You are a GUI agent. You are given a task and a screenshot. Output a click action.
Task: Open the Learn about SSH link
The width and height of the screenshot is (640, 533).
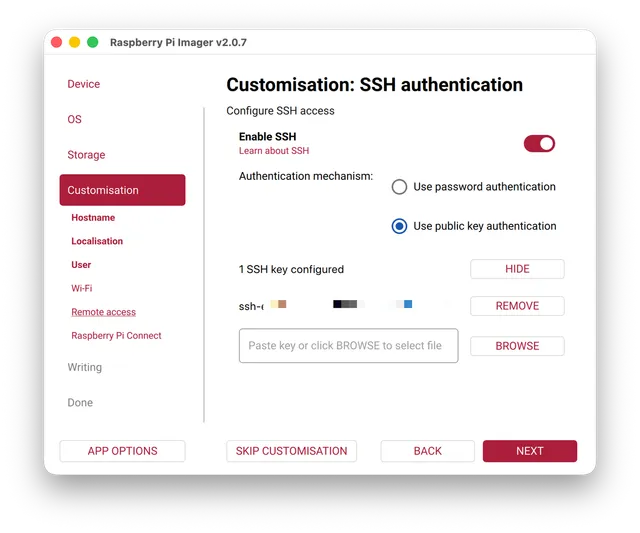[274, 151]
